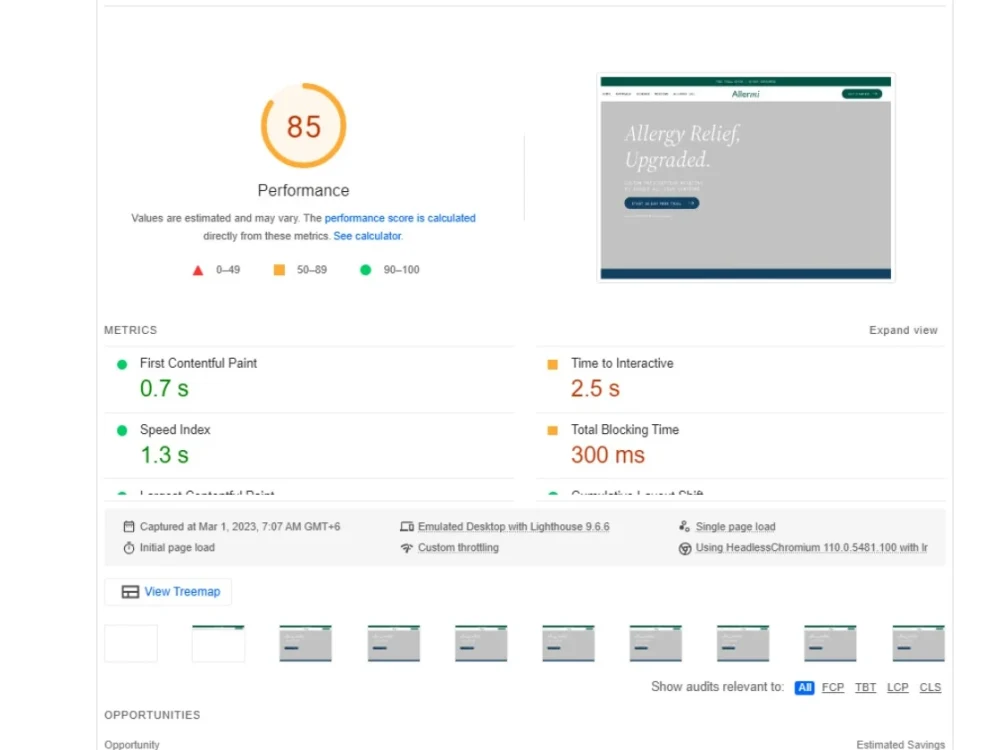Select the All audits filter
The width and height of the screenshot is (1000, 750).
804,688
